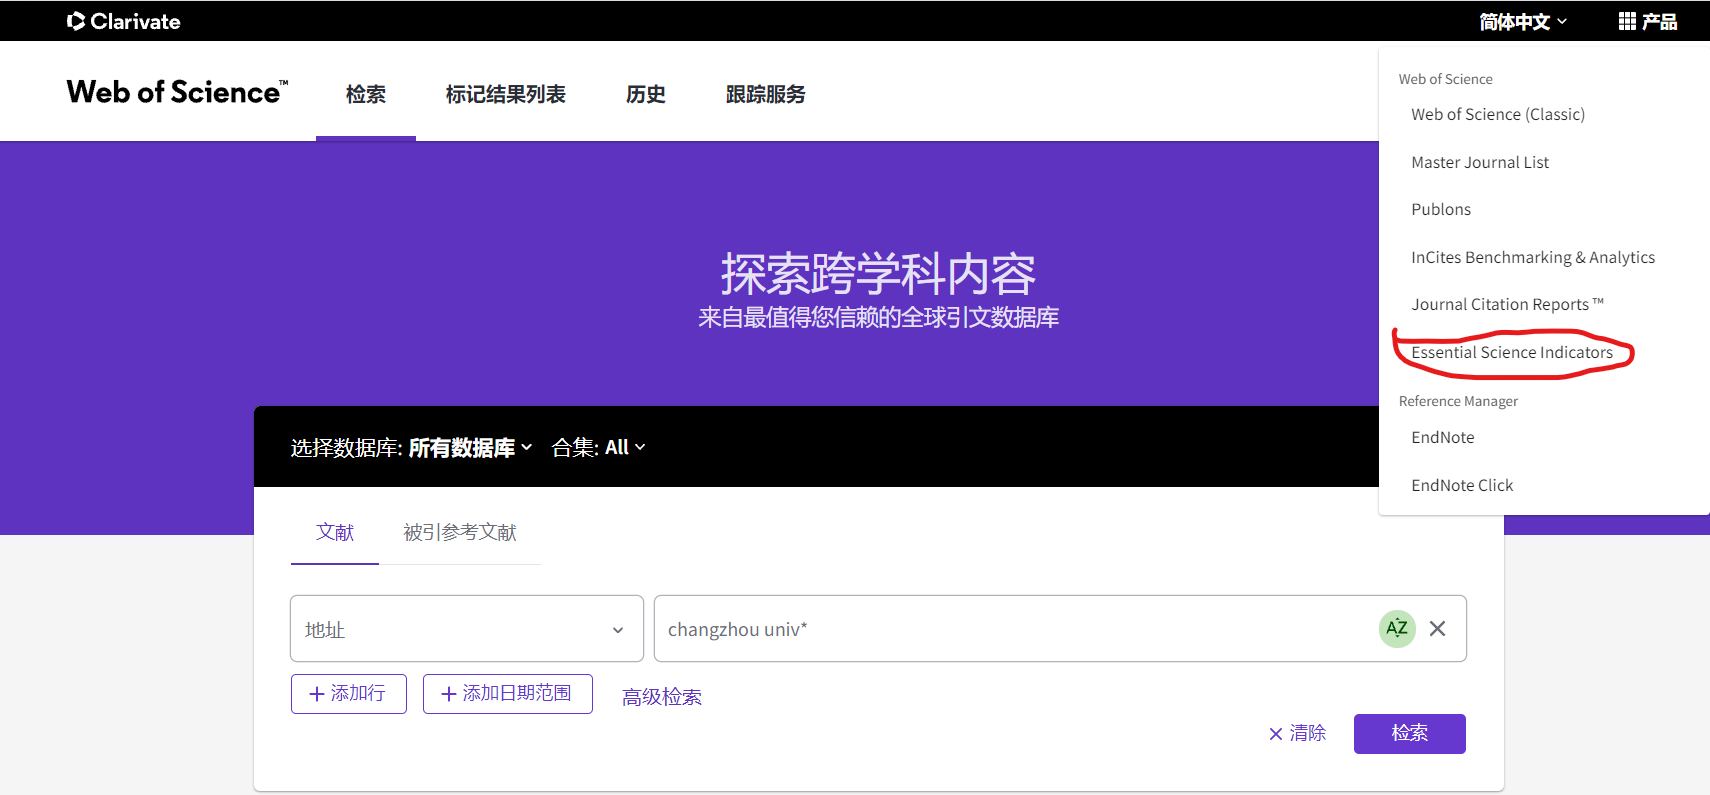
Task: Open EndNote from products menu
Action: point(1443,437)
